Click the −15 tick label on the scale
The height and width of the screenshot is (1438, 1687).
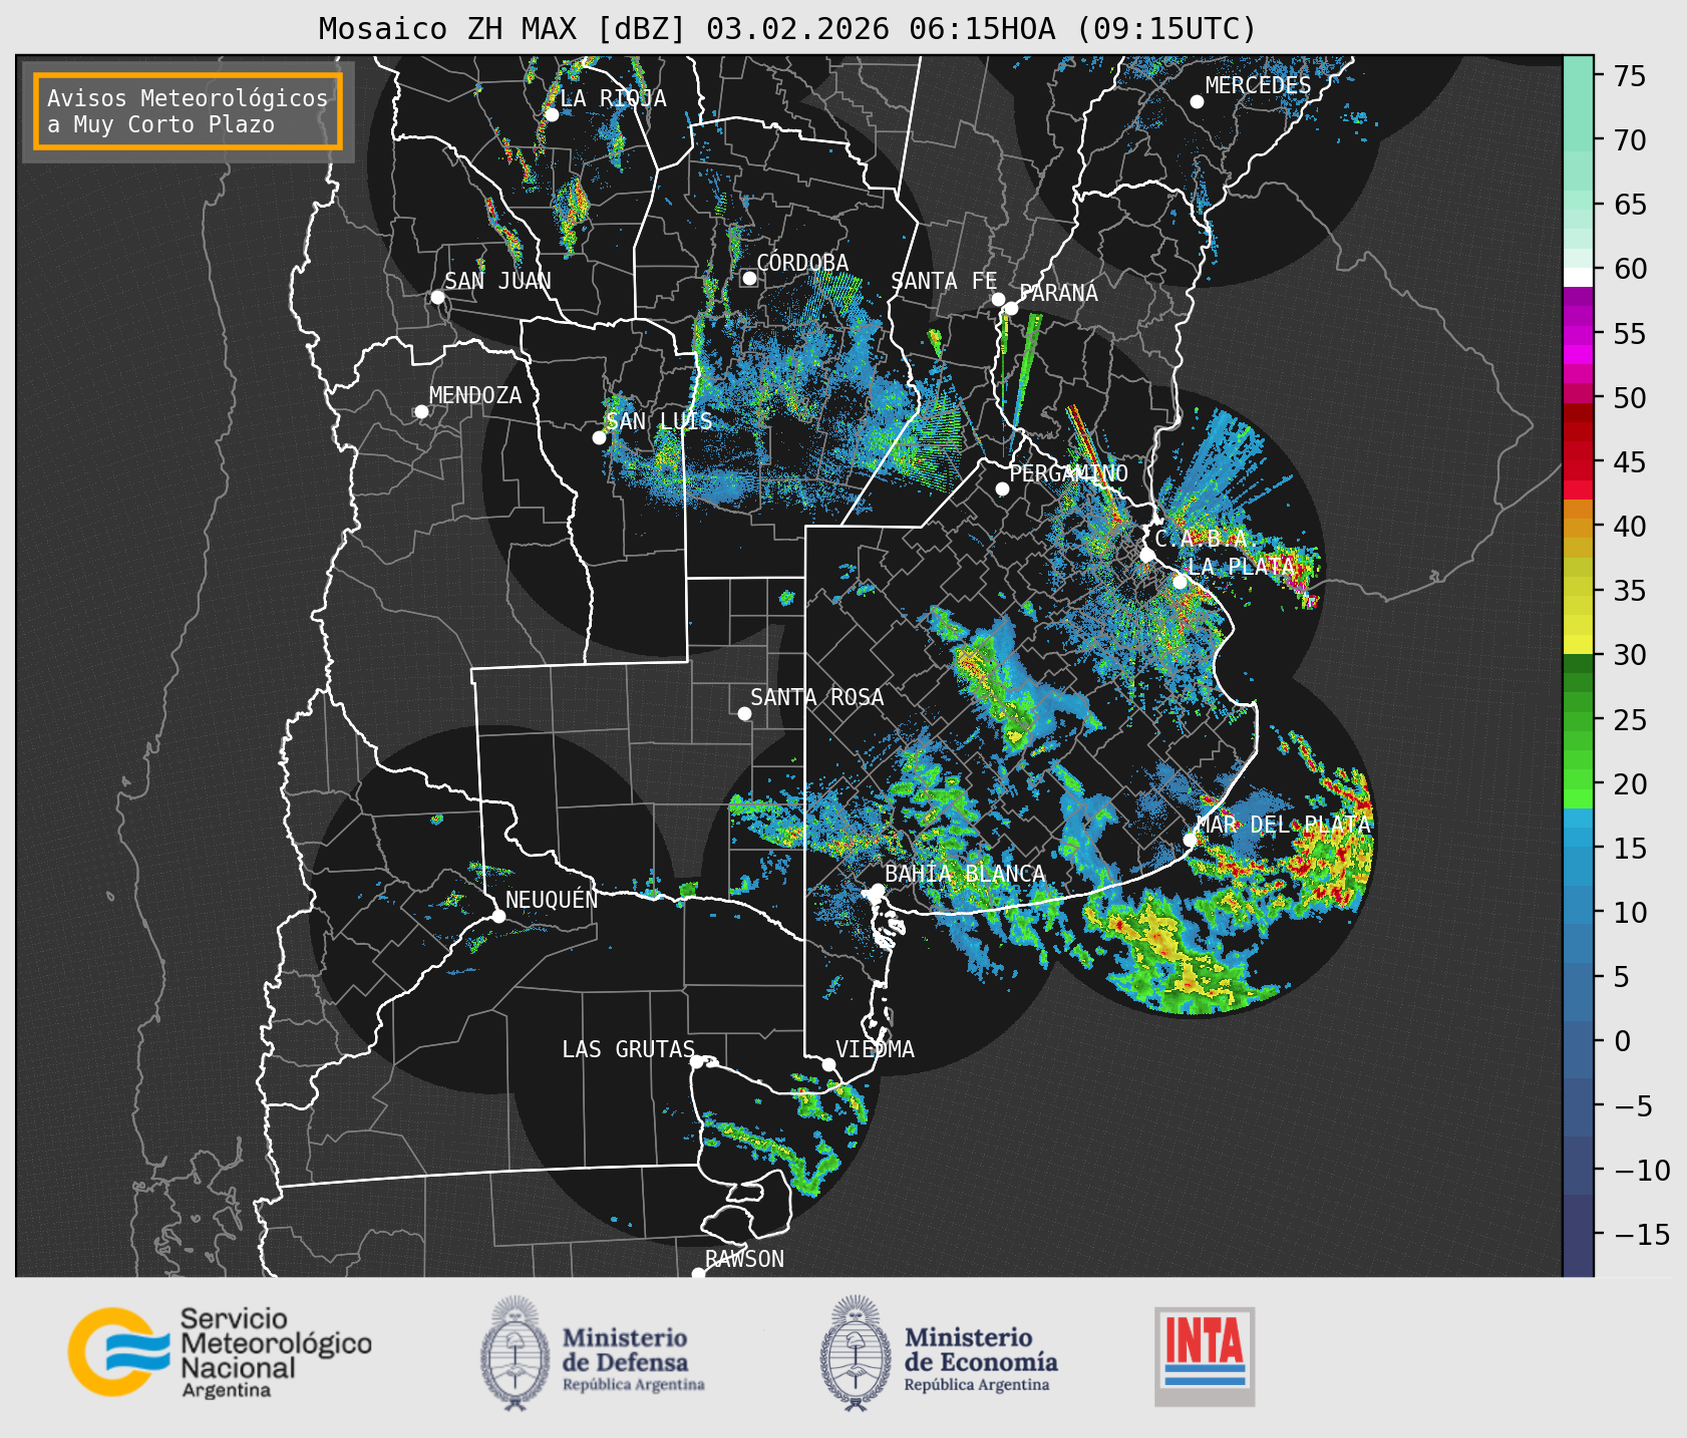click(x=1641, y=1234)
